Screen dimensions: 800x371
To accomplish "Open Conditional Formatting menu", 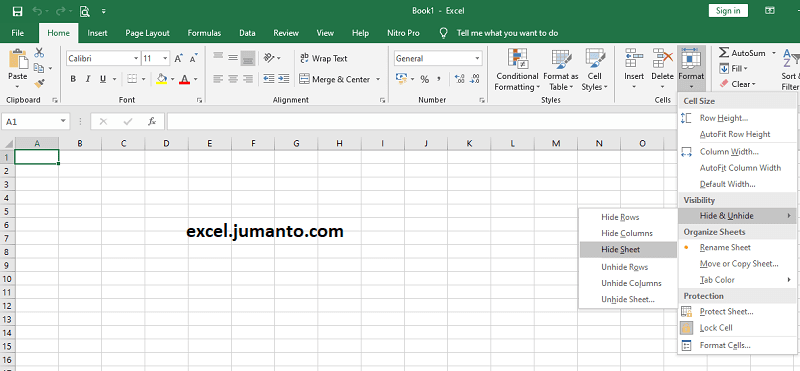I will (x=516, y=70).
